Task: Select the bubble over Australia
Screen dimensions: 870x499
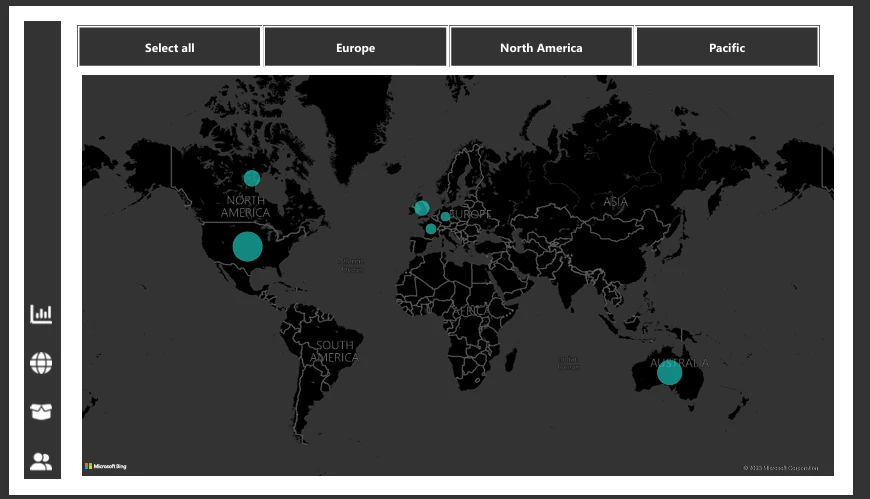Action: [x=669, y=372]
